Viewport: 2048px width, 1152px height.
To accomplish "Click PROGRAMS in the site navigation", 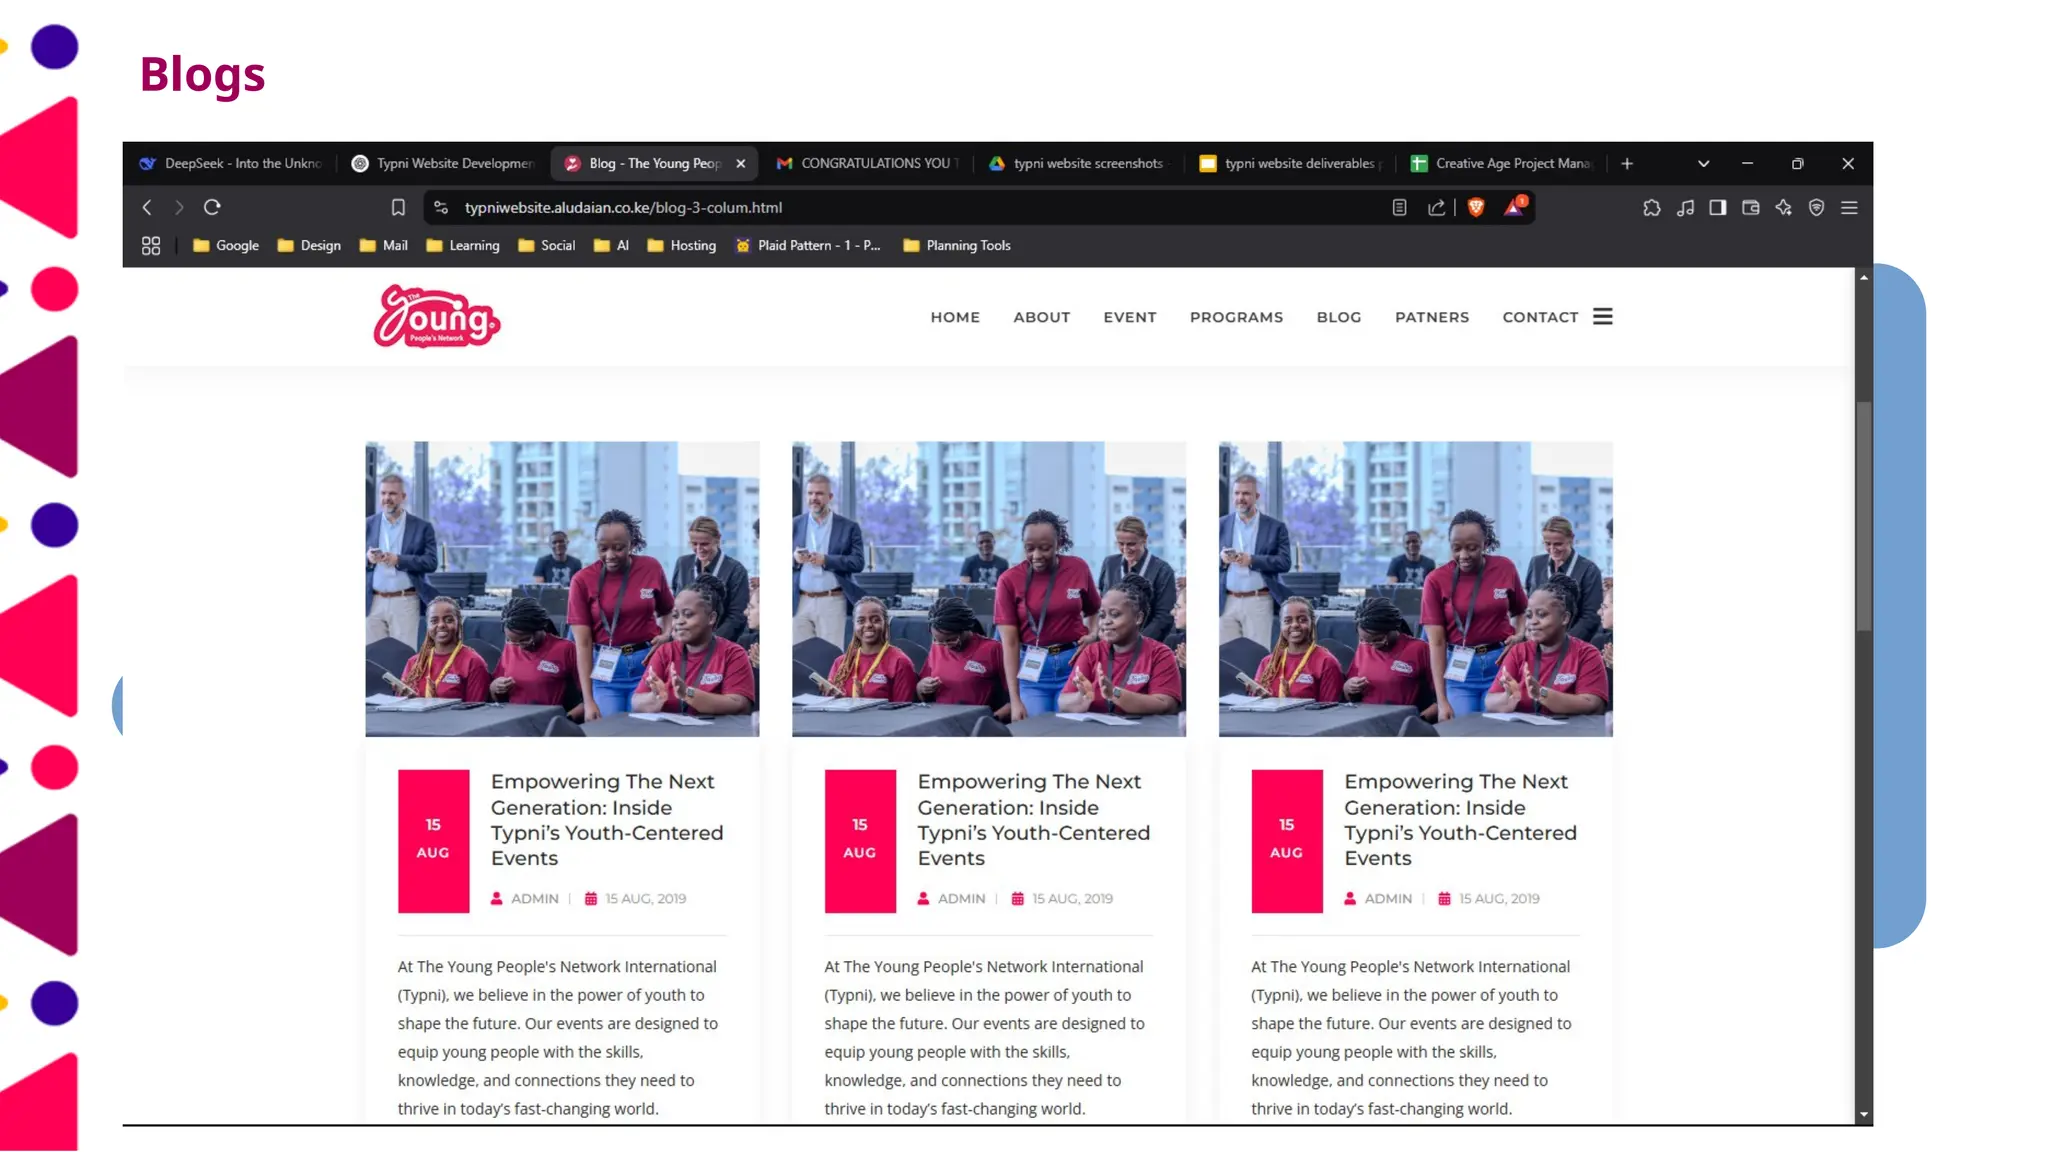I will click(x=1236, y=317).
